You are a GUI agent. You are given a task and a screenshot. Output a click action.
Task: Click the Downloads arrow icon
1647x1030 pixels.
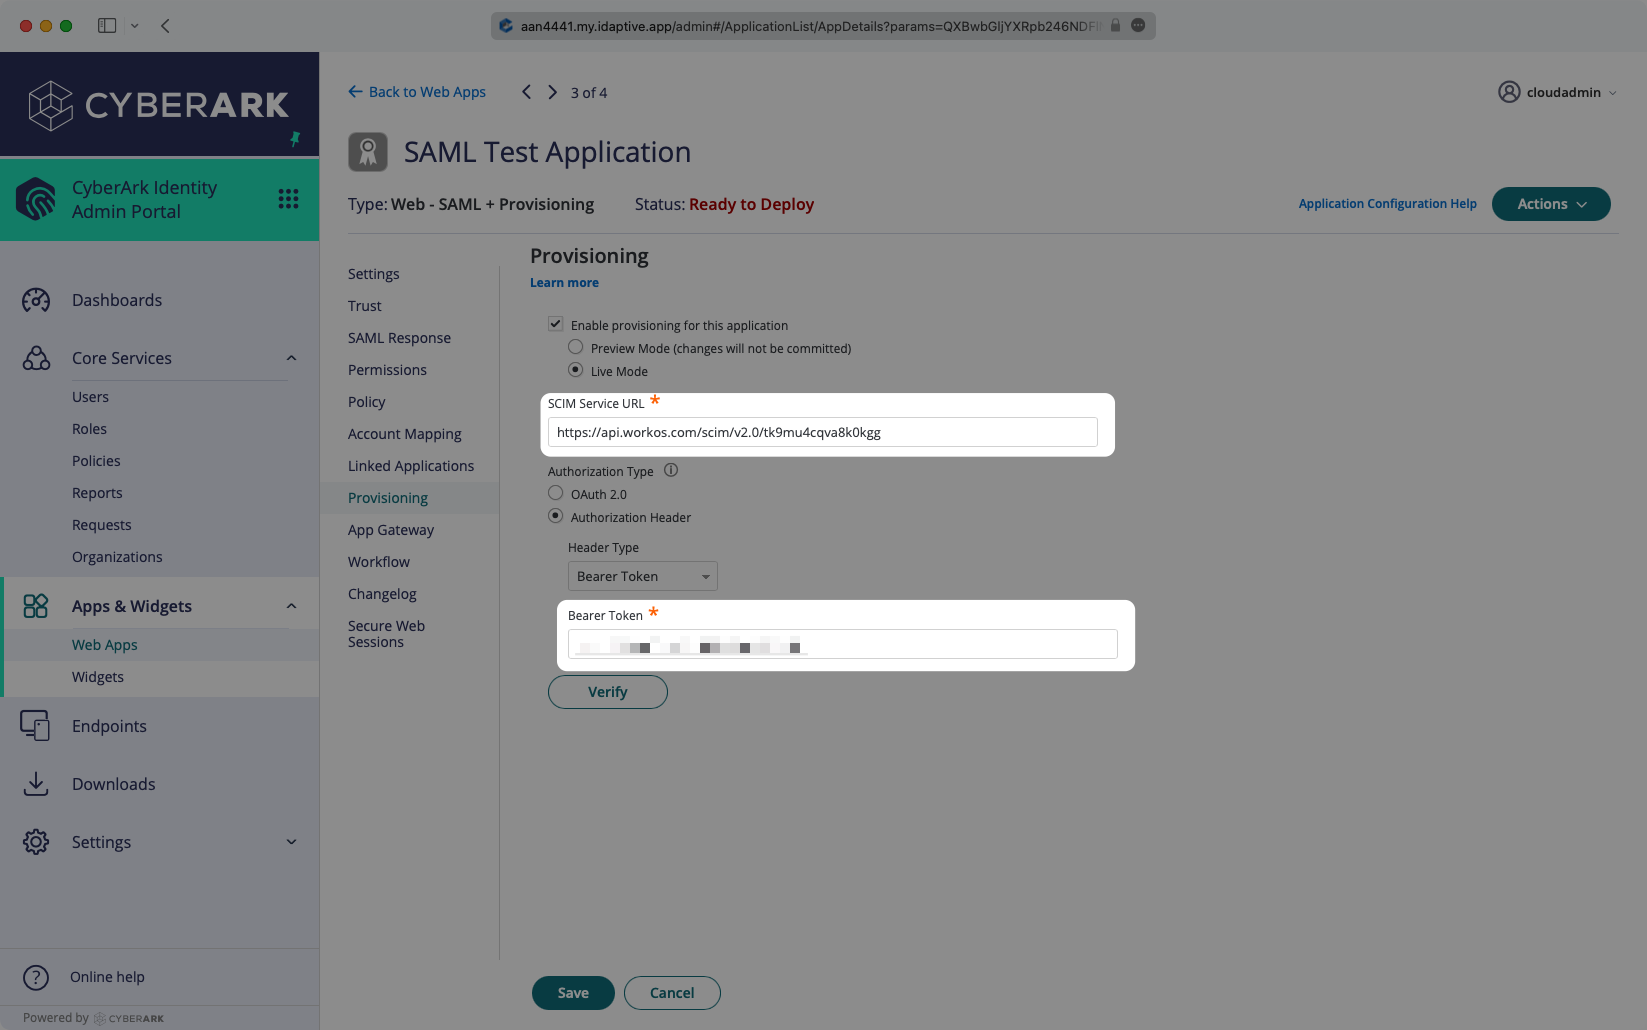tap(36, 784)
